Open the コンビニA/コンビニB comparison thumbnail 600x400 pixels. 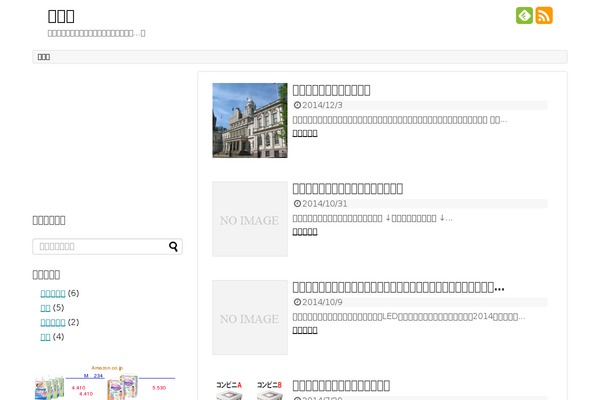click(250, 389)
